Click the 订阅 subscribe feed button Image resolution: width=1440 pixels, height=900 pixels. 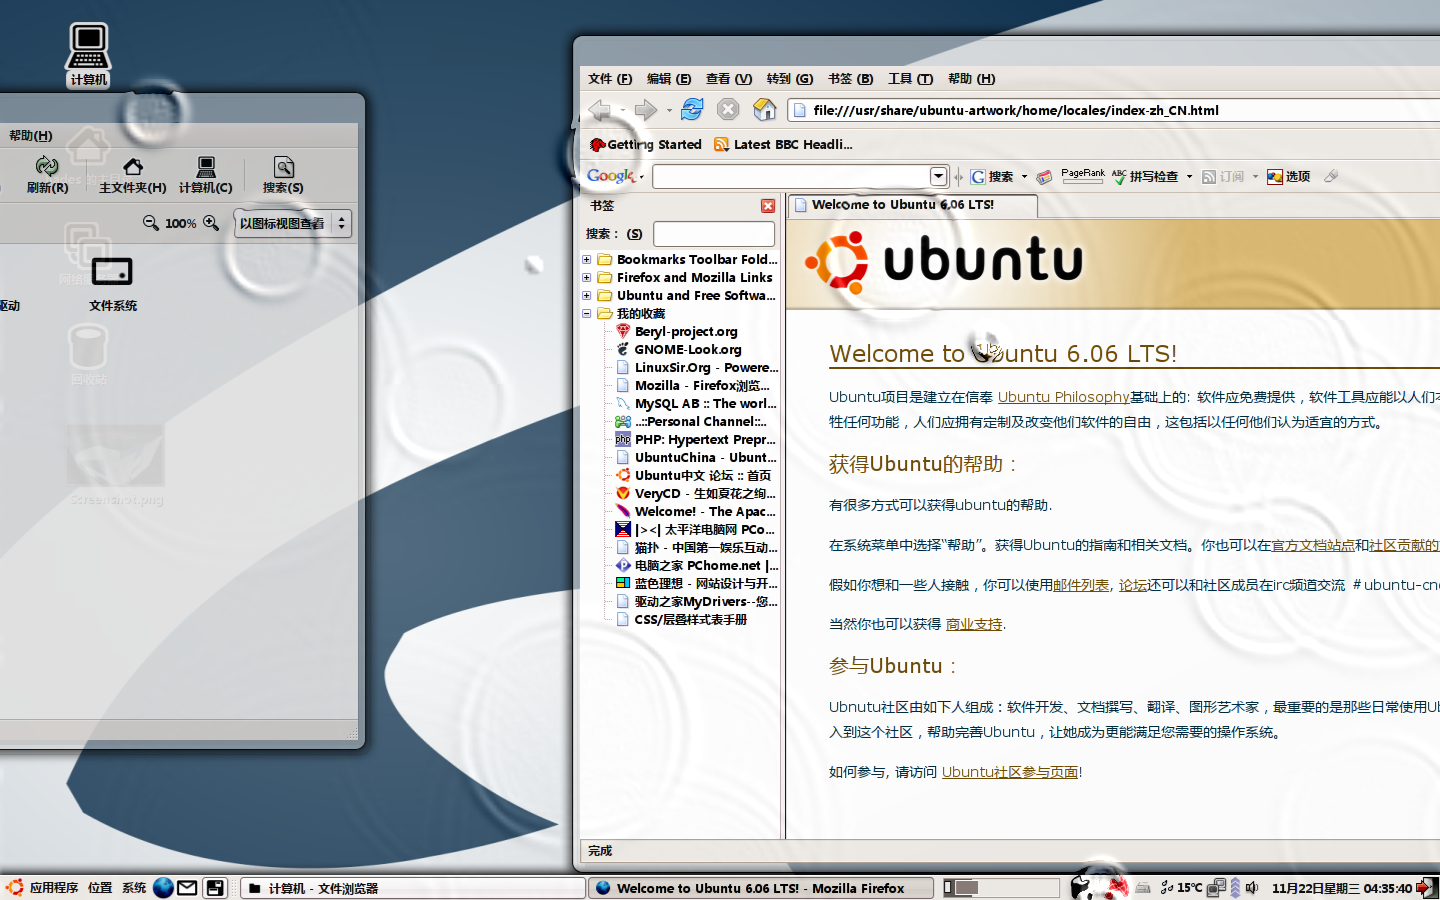(1223, 177)
